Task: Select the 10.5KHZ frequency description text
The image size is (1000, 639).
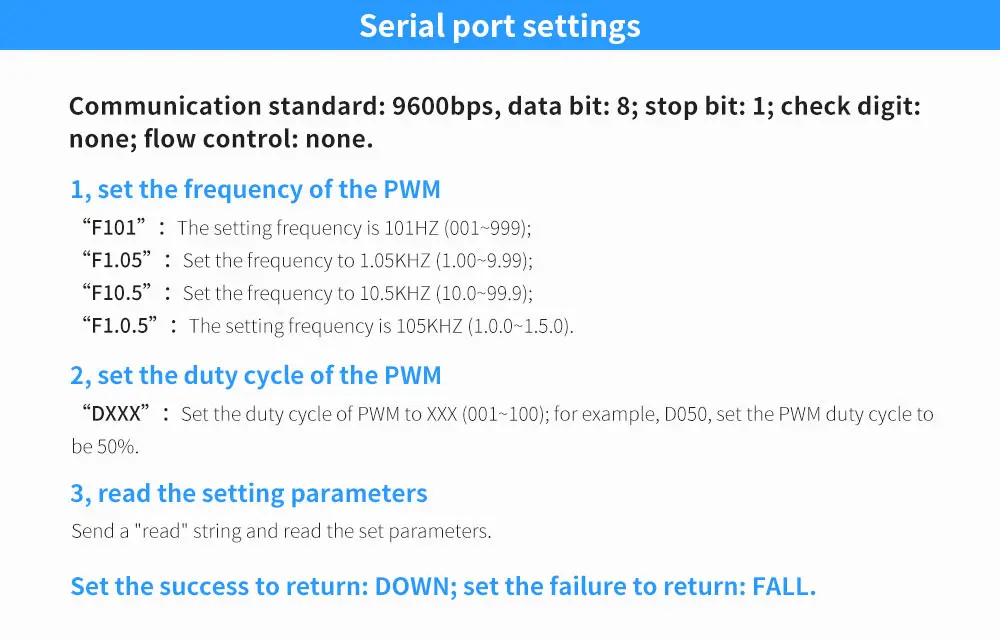Action: (358, 293)
